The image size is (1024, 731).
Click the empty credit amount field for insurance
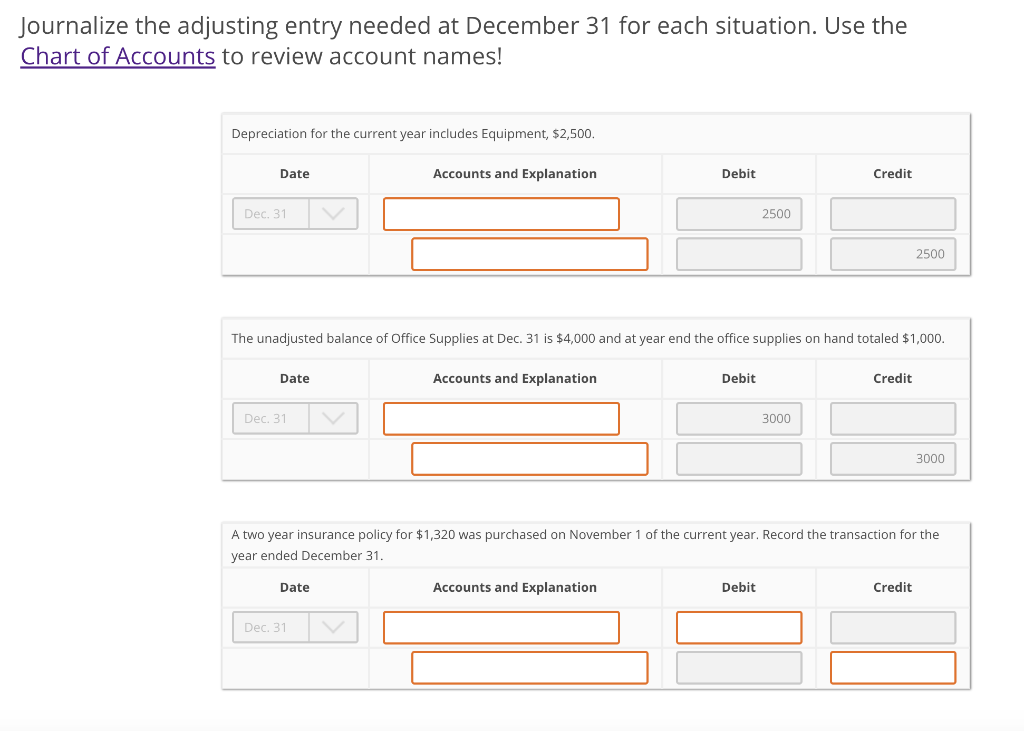click(x=892, y=667)
